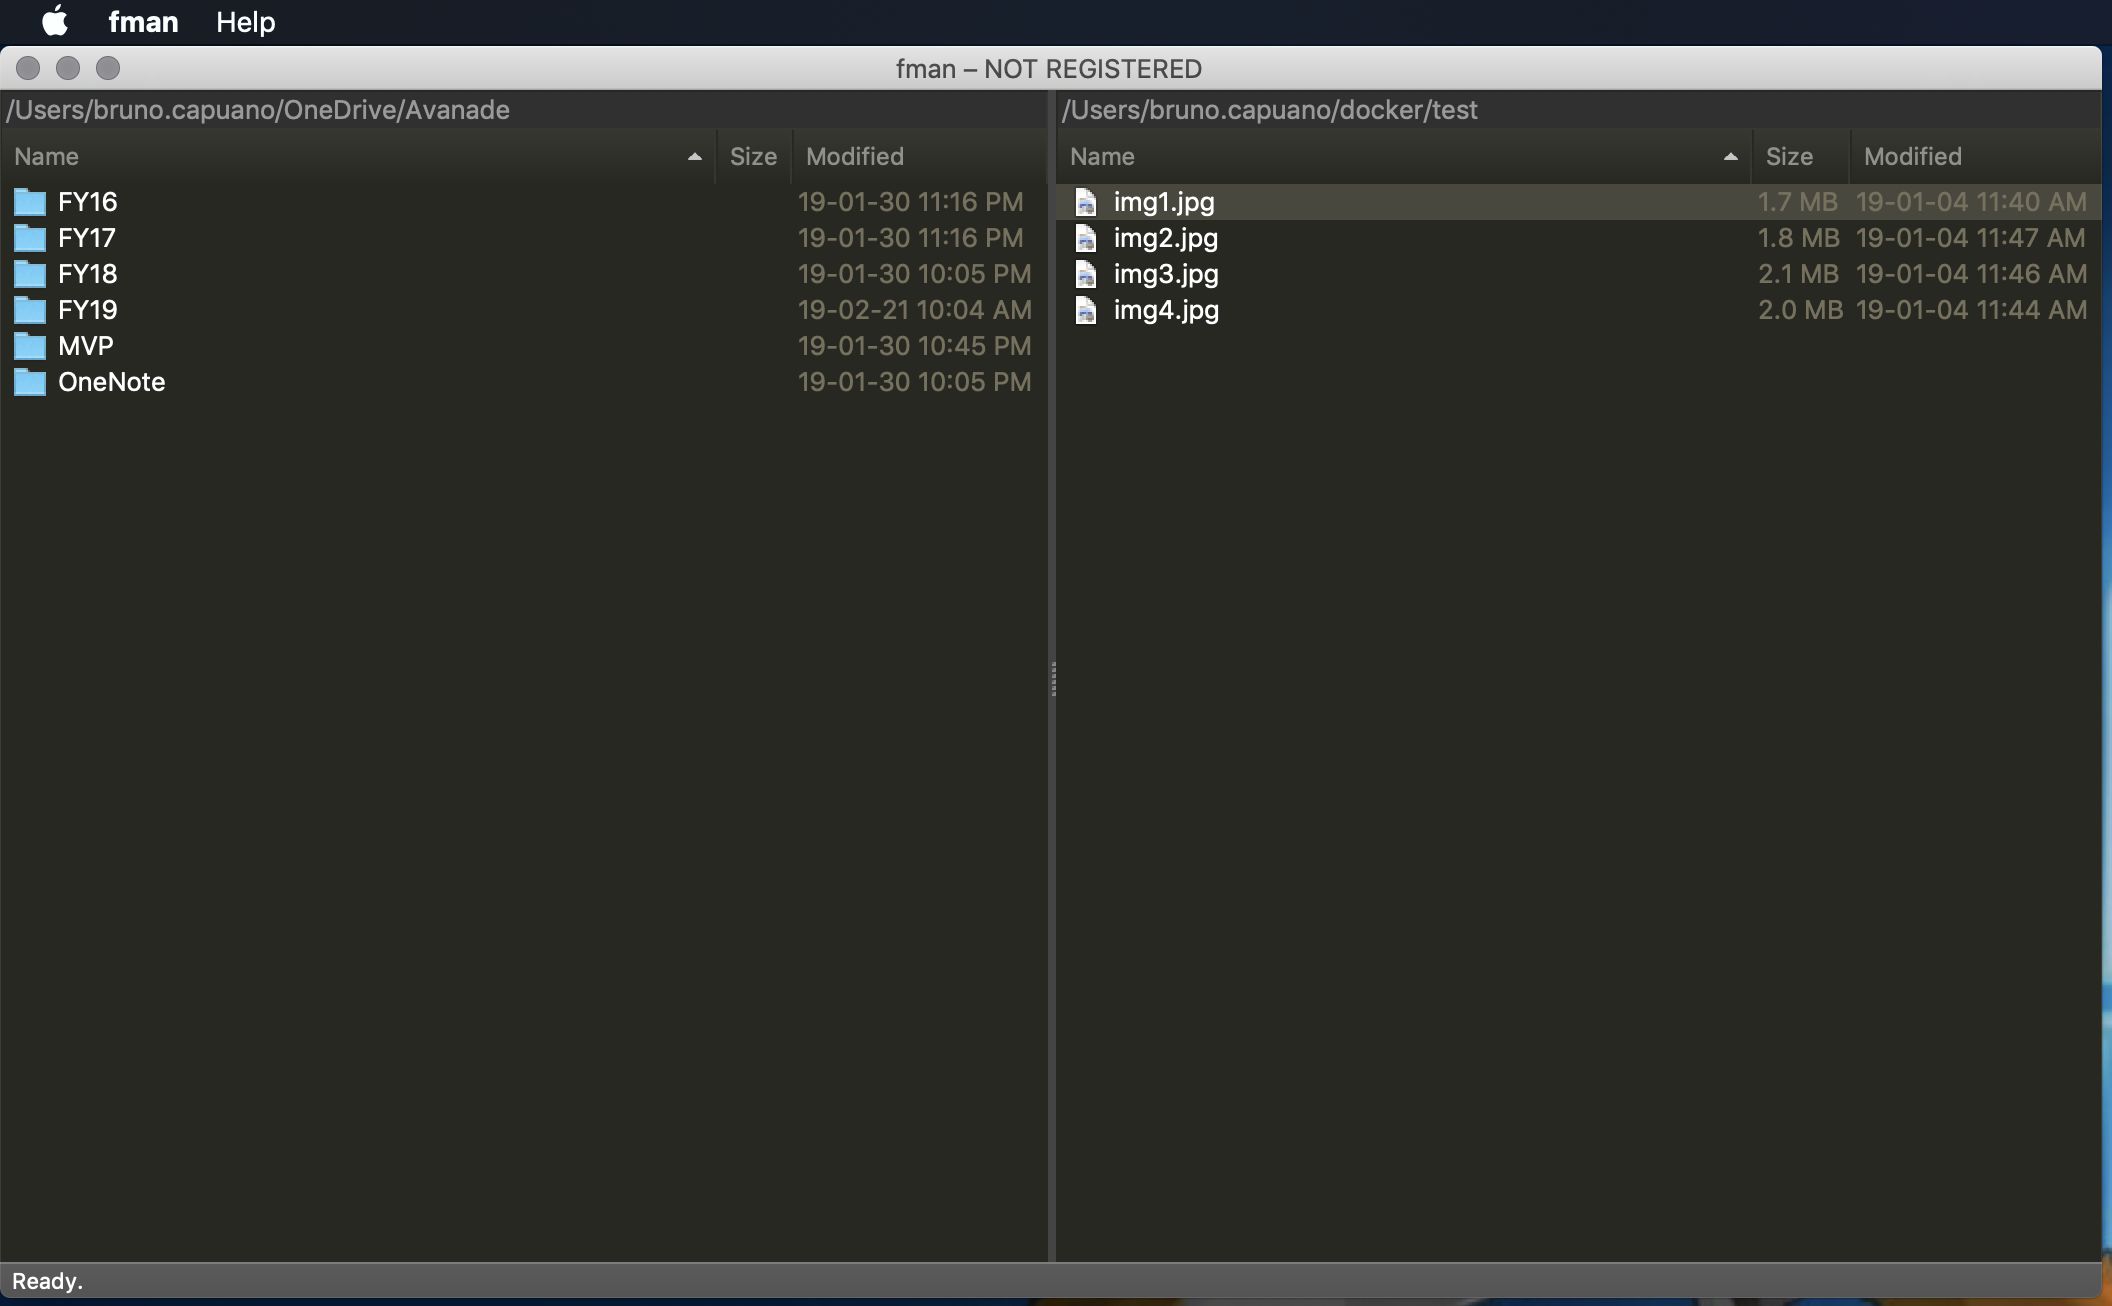
Task: Select the FY19 folder row
Action: click(x=88, y=311)
